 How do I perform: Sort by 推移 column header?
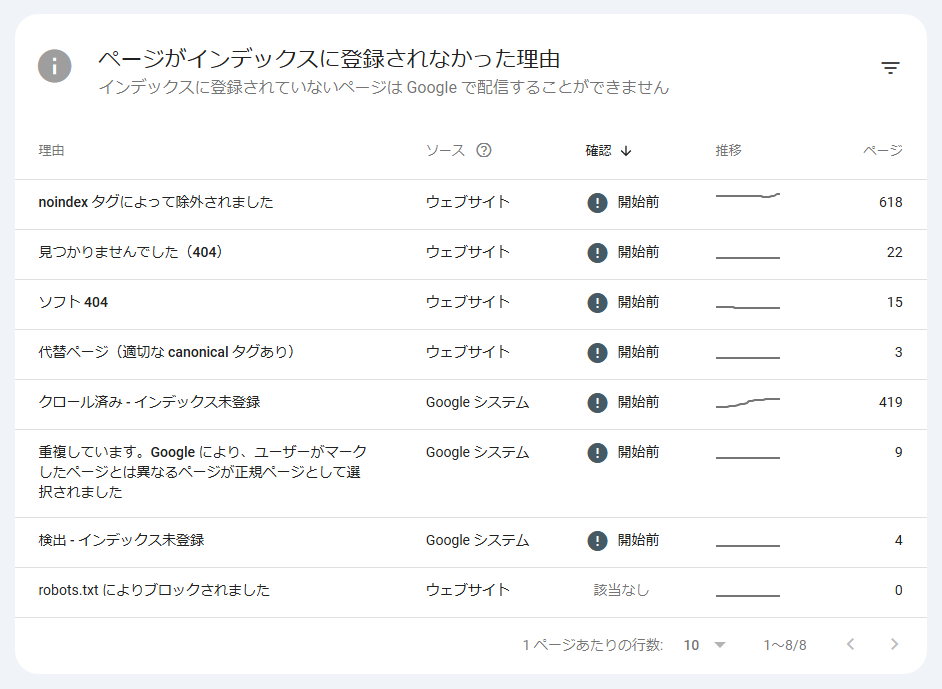pos(728,150)
